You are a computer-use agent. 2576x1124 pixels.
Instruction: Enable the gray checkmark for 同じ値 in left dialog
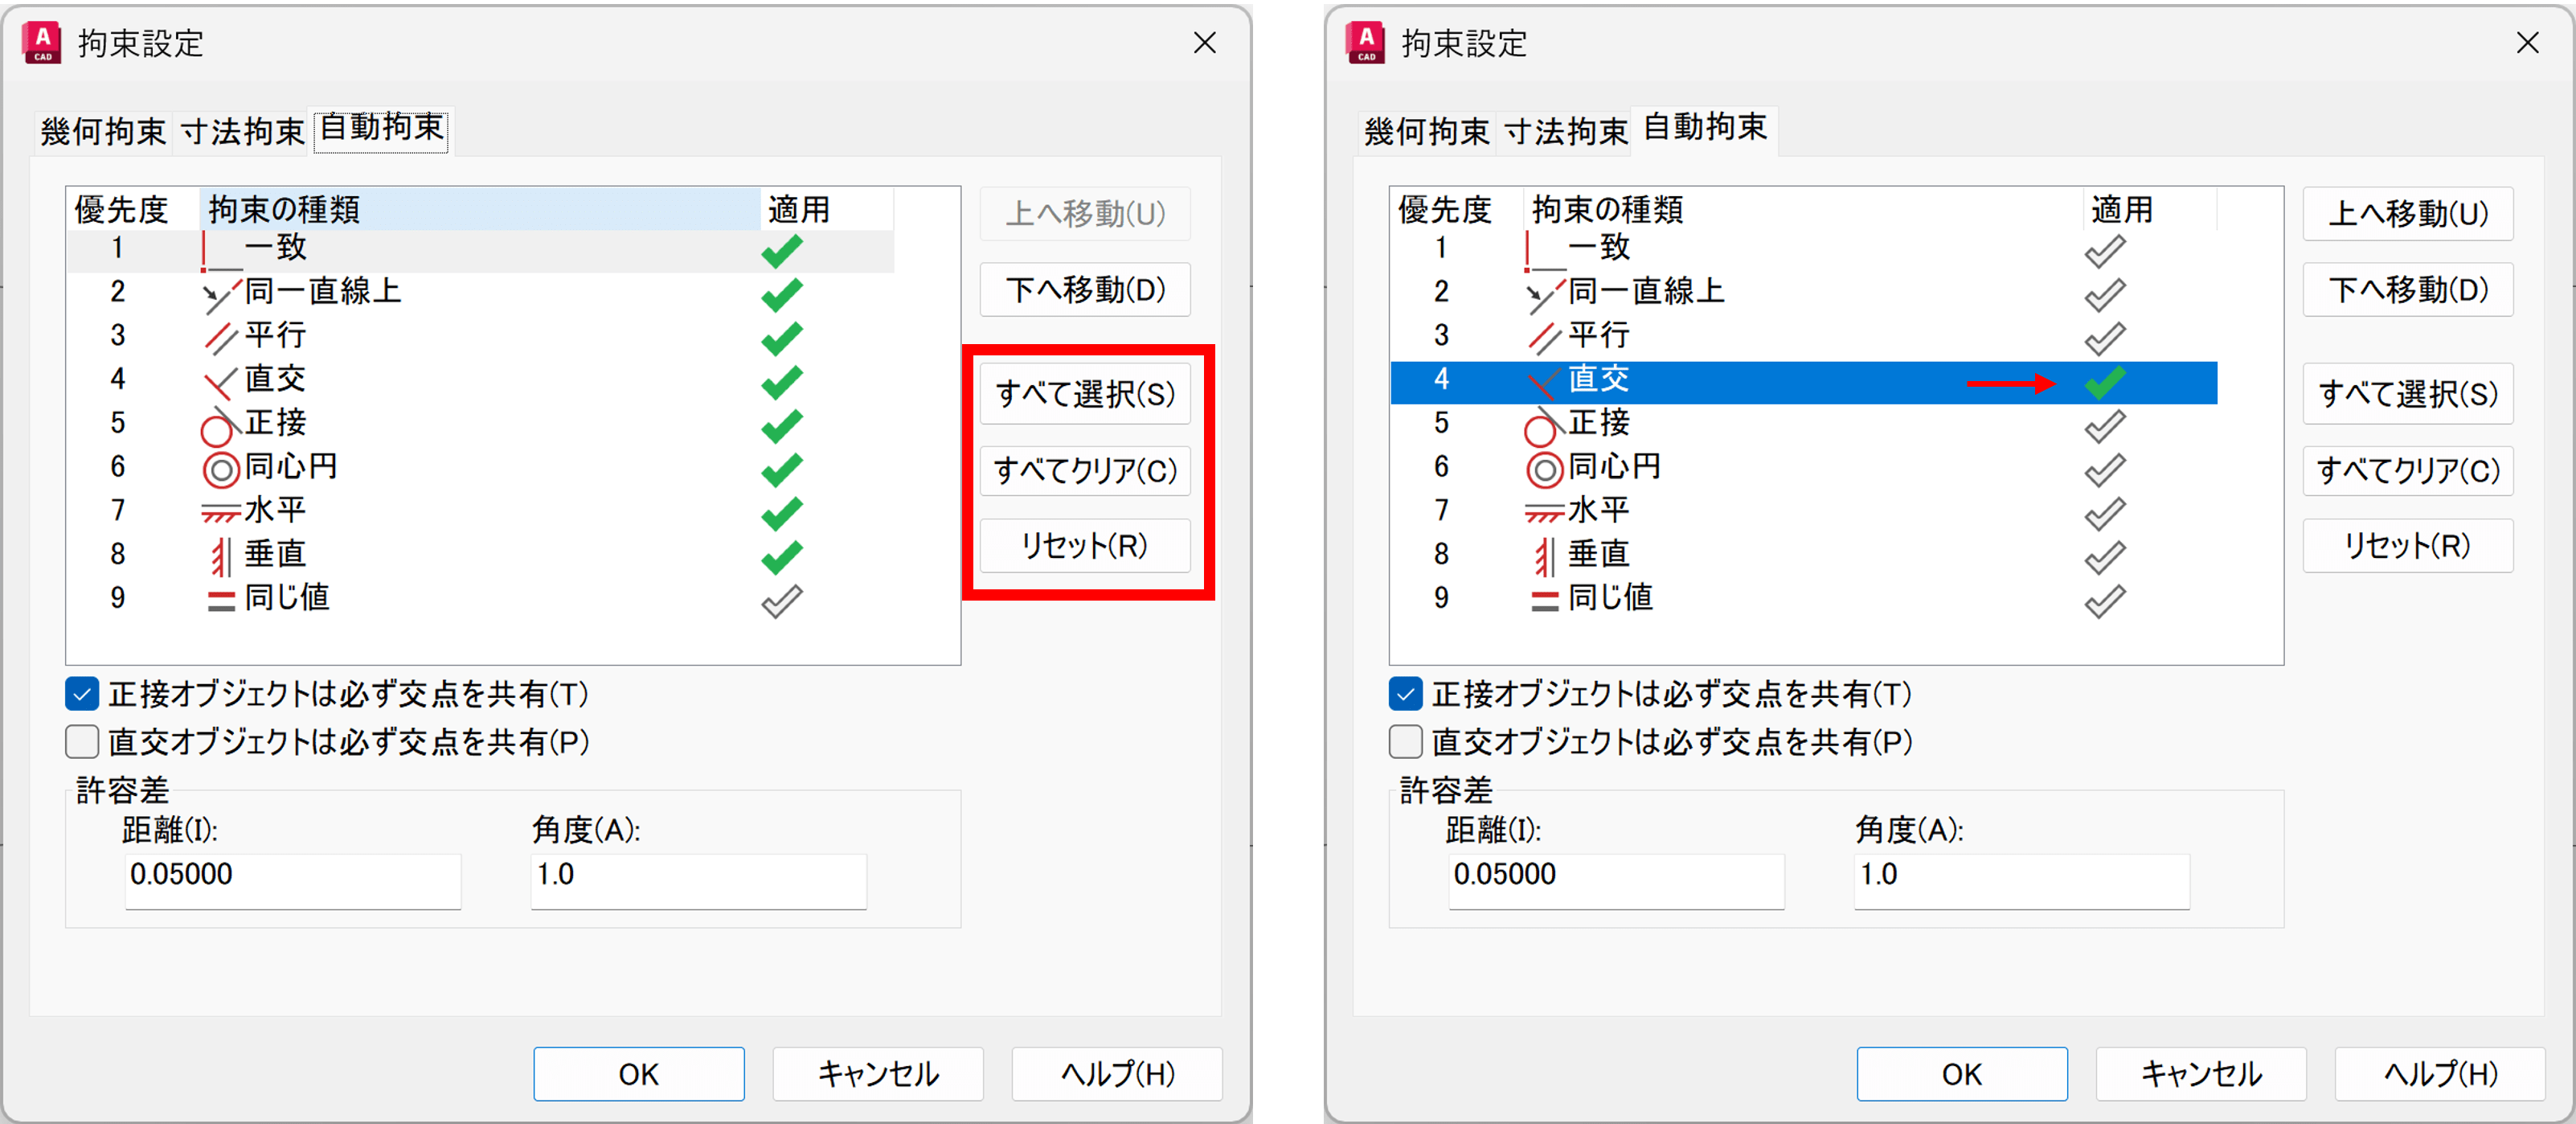tap(781, 601)
